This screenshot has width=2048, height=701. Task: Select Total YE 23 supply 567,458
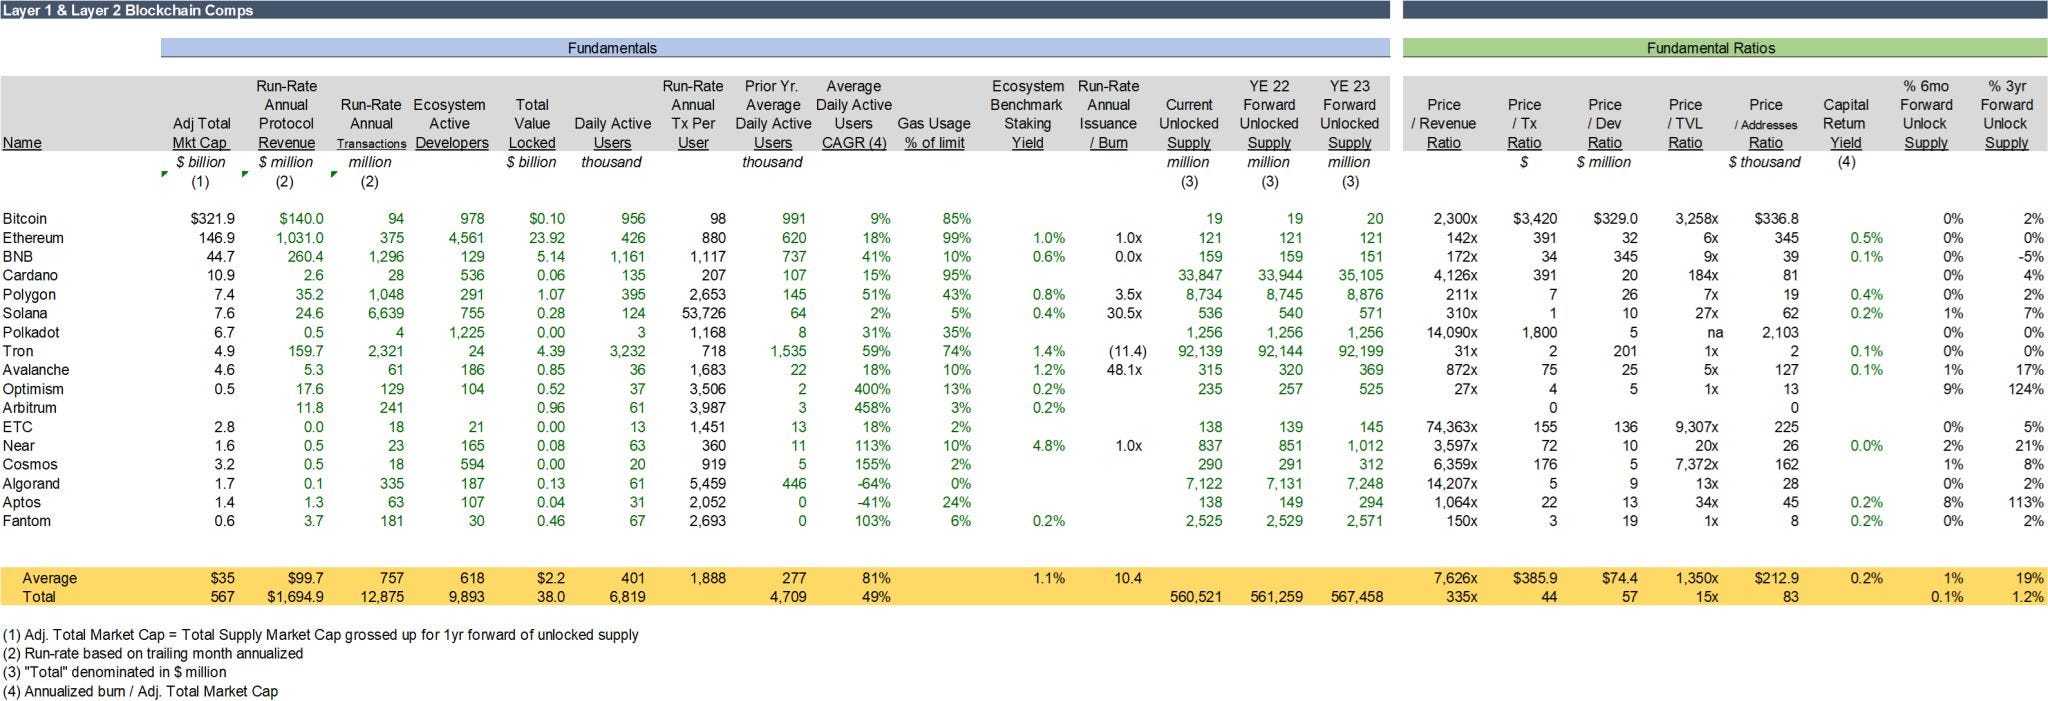point(1357,597)
